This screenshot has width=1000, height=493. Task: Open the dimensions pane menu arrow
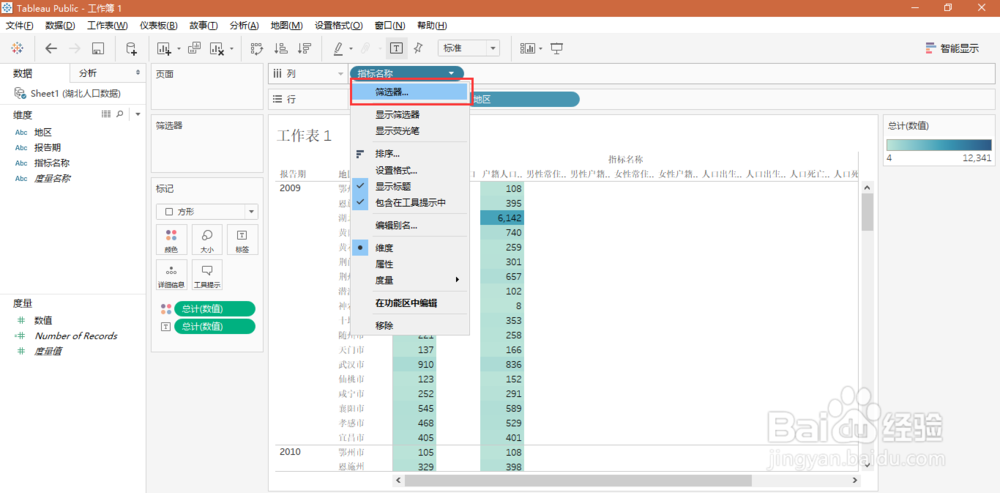tap(138, 114)
